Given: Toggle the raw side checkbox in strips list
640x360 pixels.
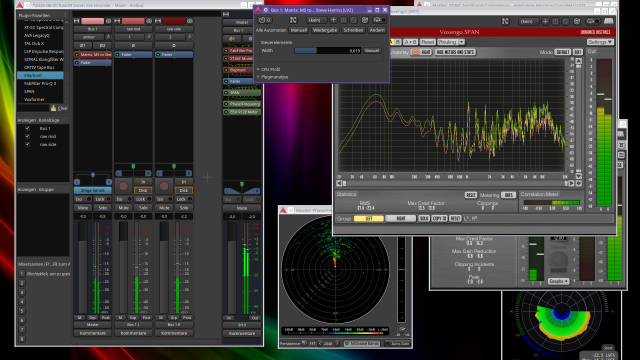Looking at the screenshot, I should click(28, 144).
